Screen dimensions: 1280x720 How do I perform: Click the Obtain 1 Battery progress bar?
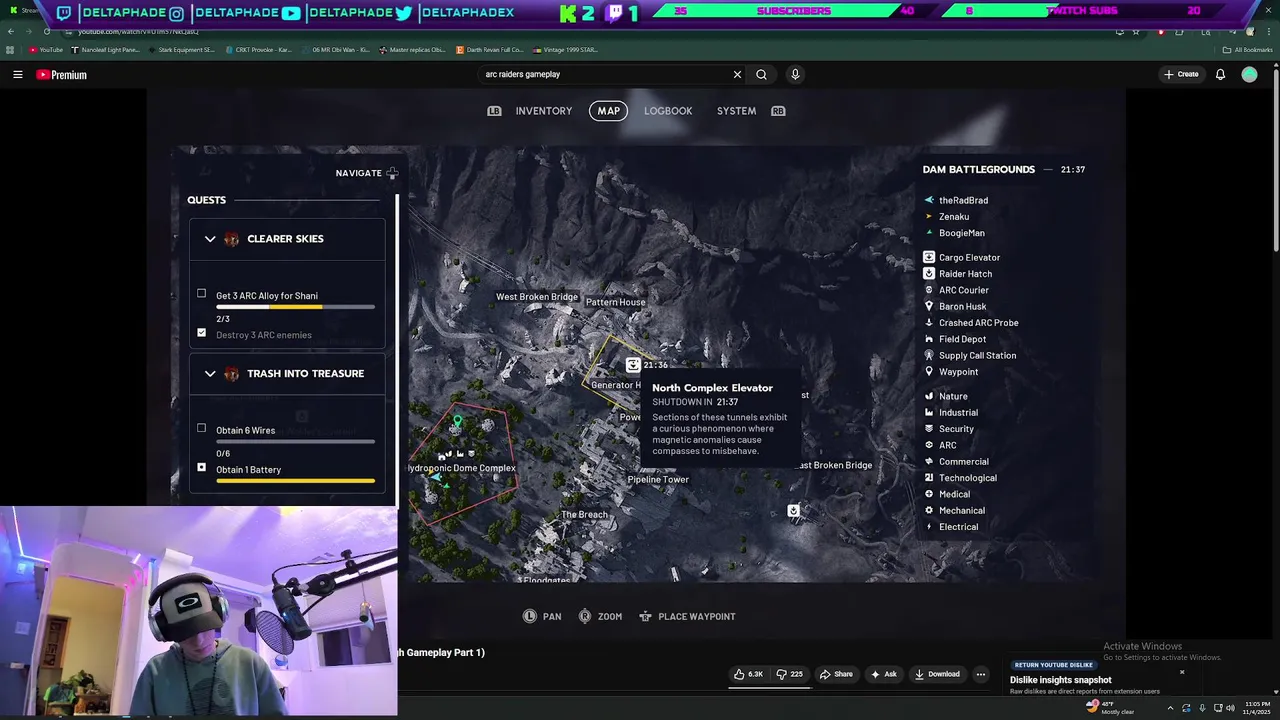tap(296, 481)
